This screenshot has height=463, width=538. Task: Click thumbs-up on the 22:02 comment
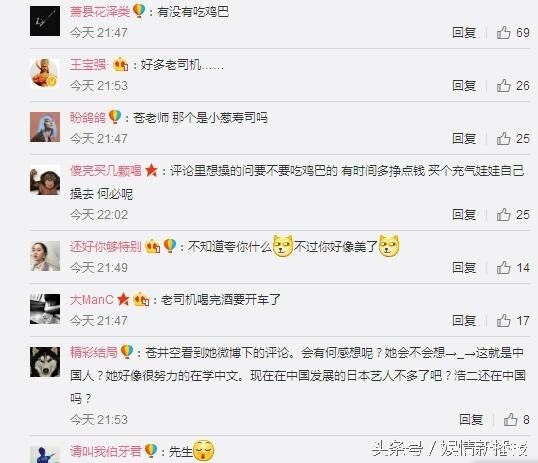click(503, 215)
